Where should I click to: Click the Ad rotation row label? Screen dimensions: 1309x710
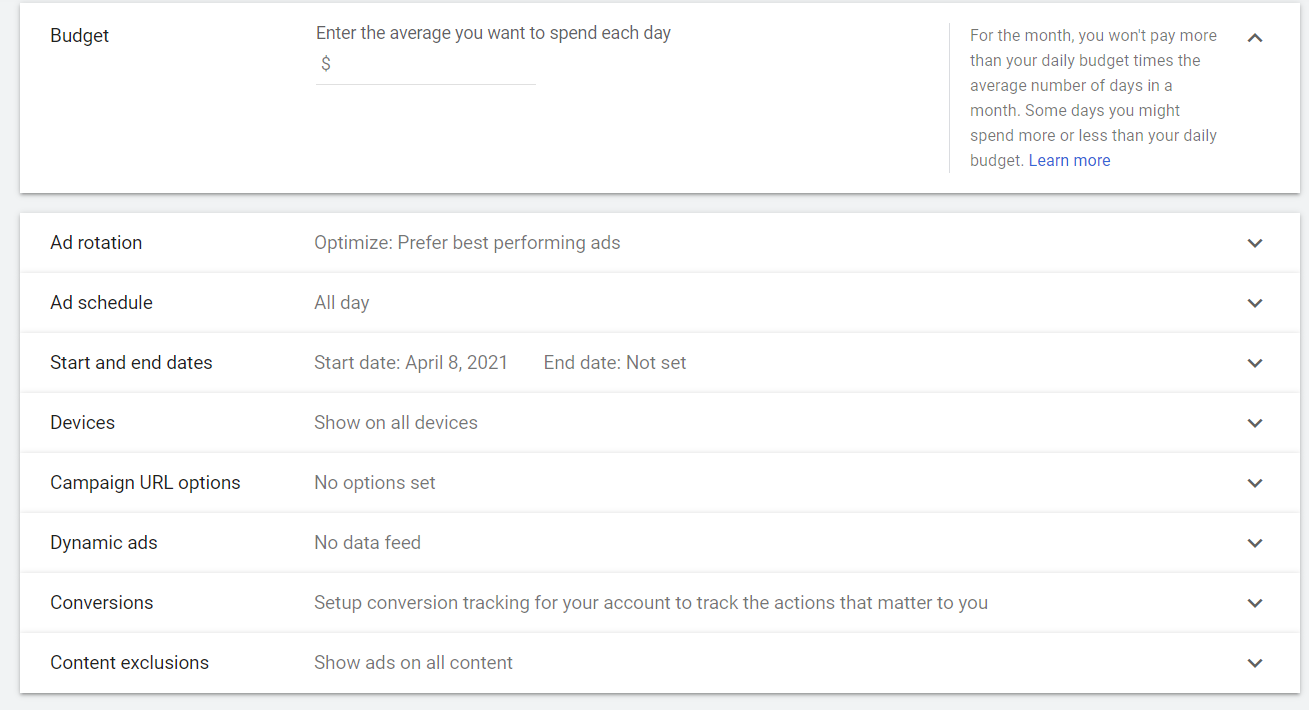[96, 243]
